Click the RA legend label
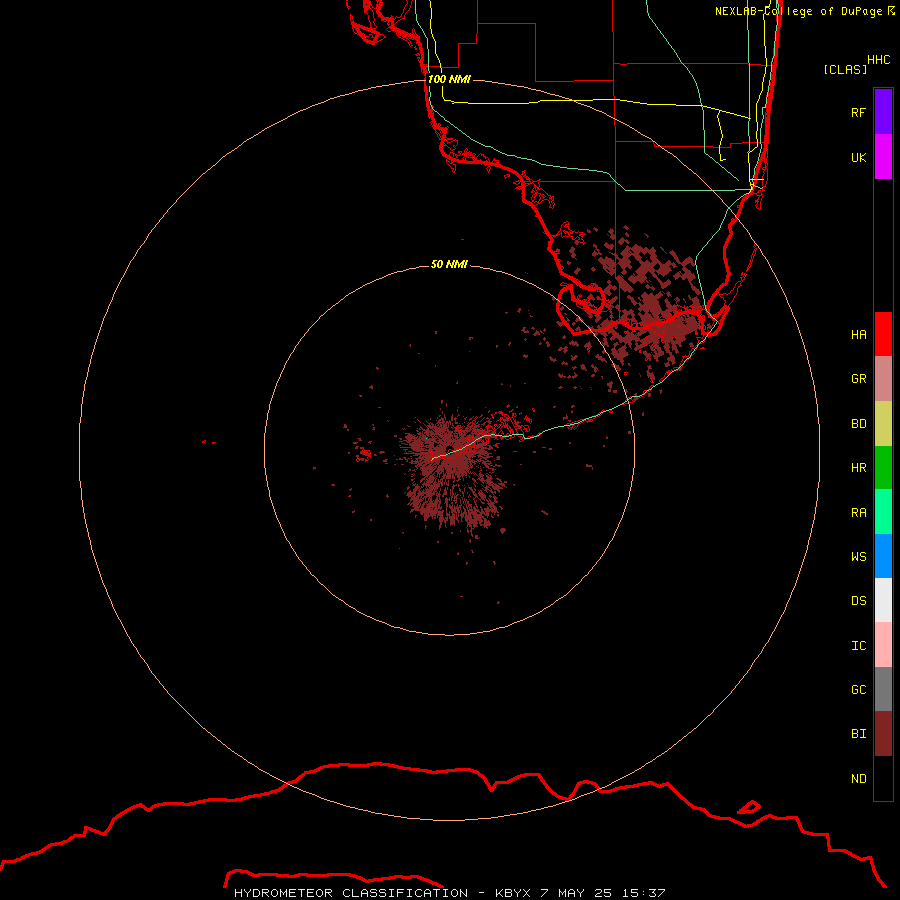900x900 pixels. click(859, 512)
